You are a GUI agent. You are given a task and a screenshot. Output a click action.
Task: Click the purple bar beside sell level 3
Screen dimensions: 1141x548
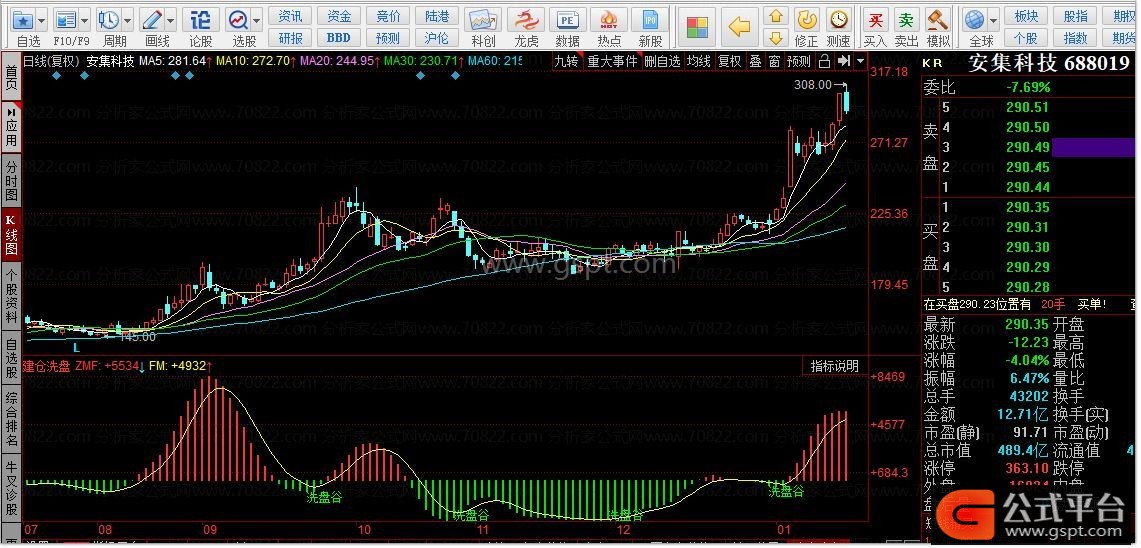pyautogui.click(x=1093, y=147)
